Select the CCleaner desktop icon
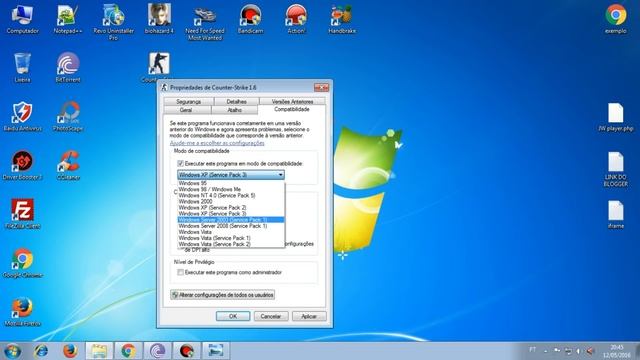Image resolution: width=640 pixels, height=360 pixels. [68, 165]
